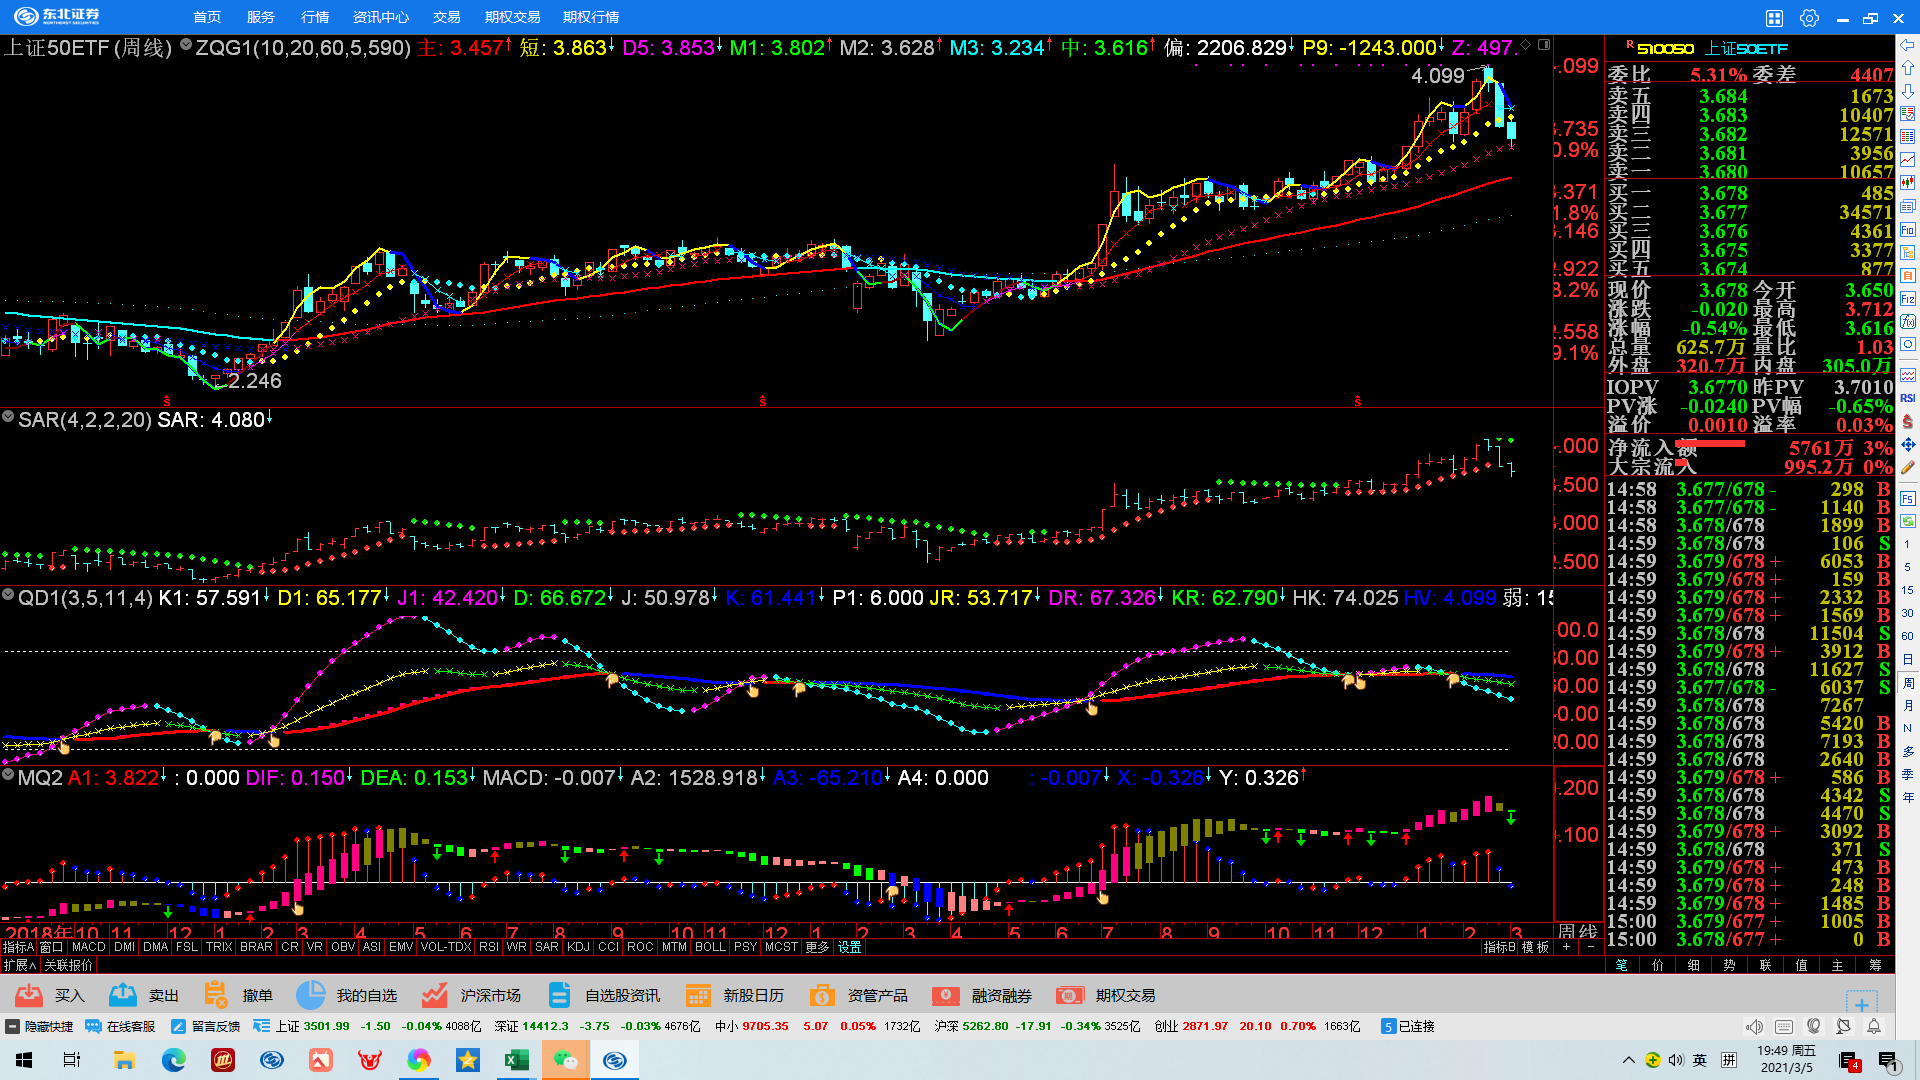
Task: Click the notification bell in status bar
Action: (x=1874, y=1026)
